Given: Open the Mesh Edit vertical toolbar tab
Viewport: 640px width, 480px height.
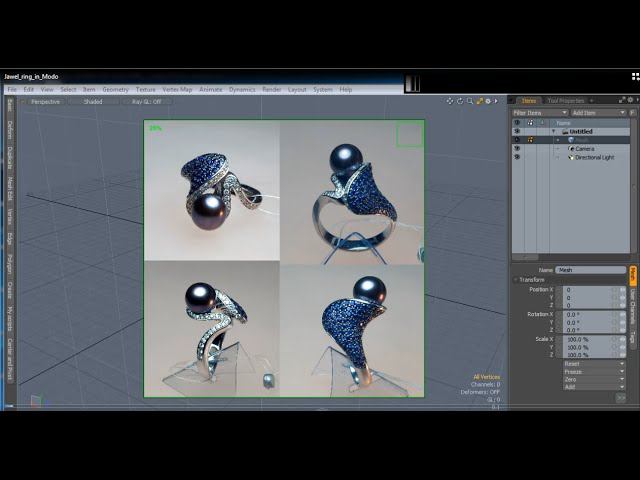Looking at the screenshot, I should point(10,189).
